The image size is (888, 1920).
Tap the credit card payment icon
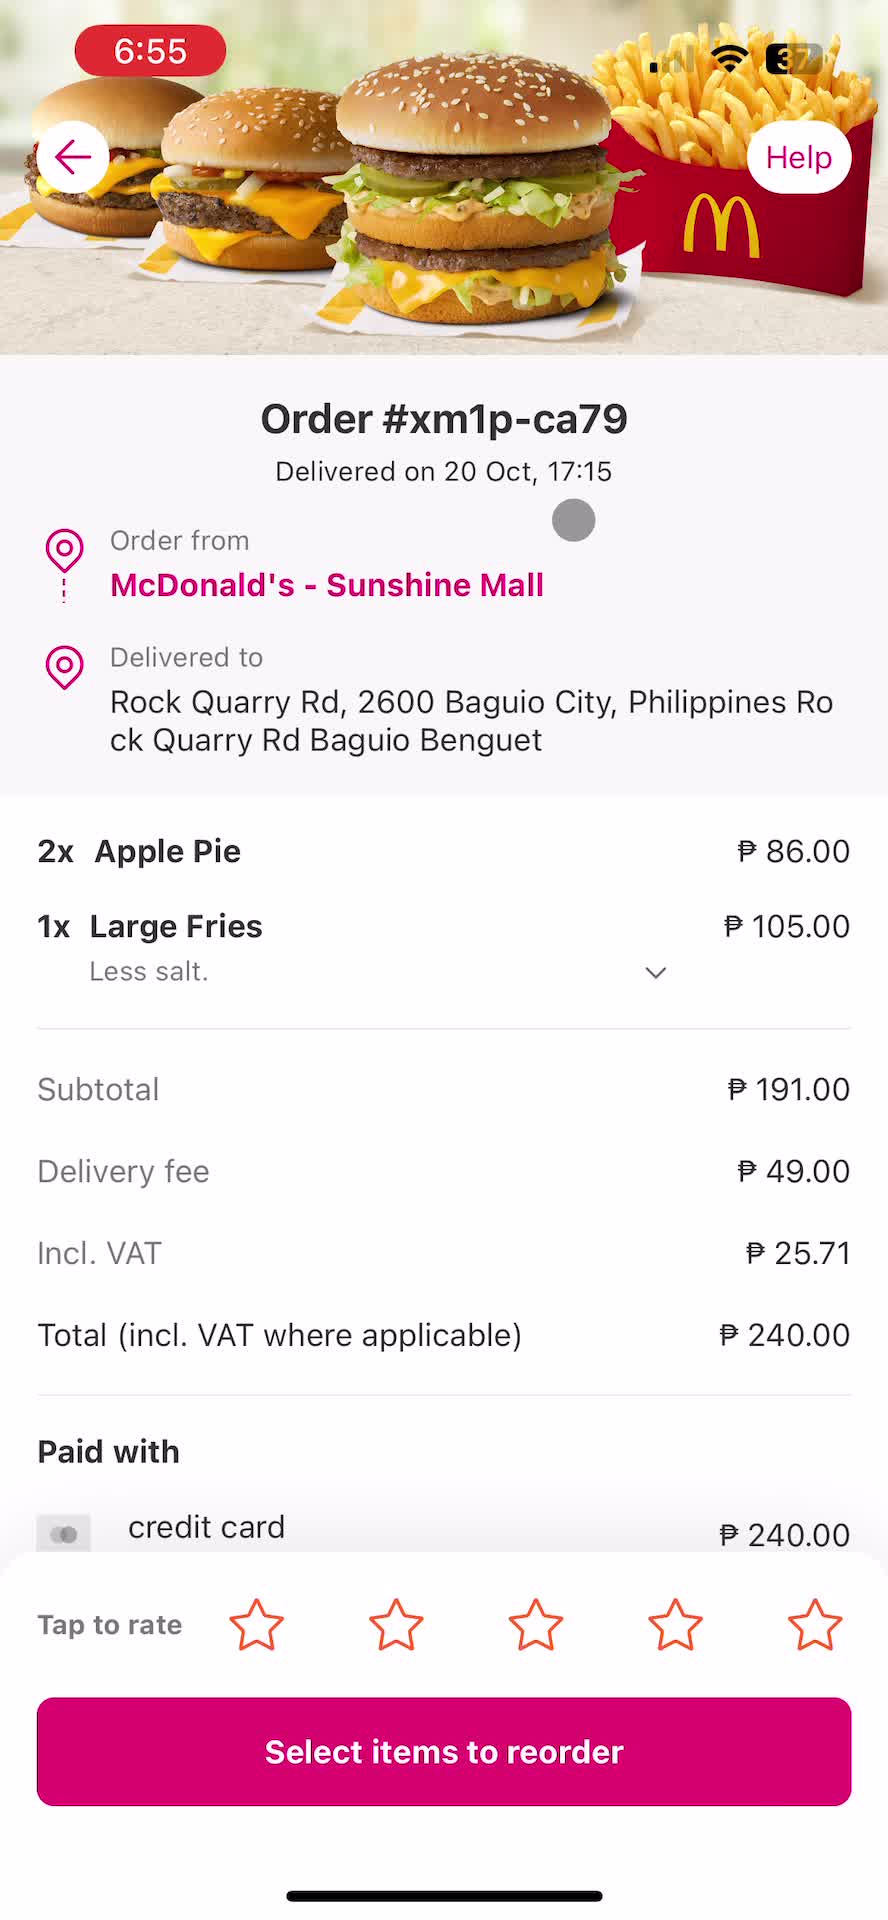point(64,1534)
